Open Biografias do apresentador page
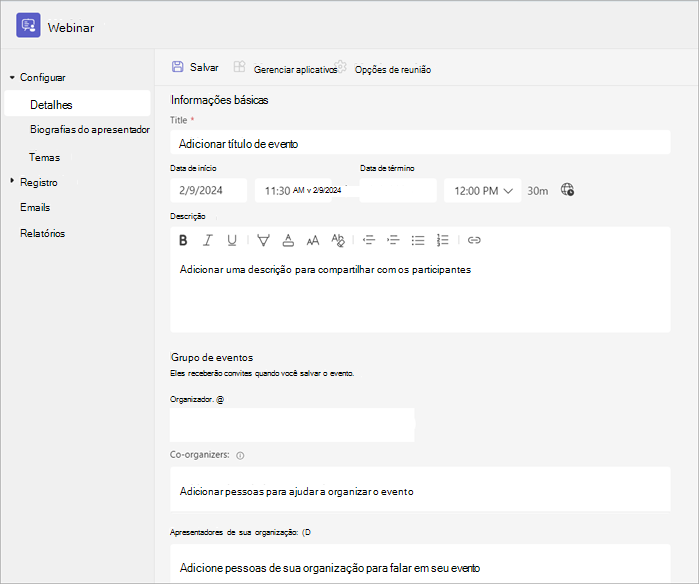 90,129
